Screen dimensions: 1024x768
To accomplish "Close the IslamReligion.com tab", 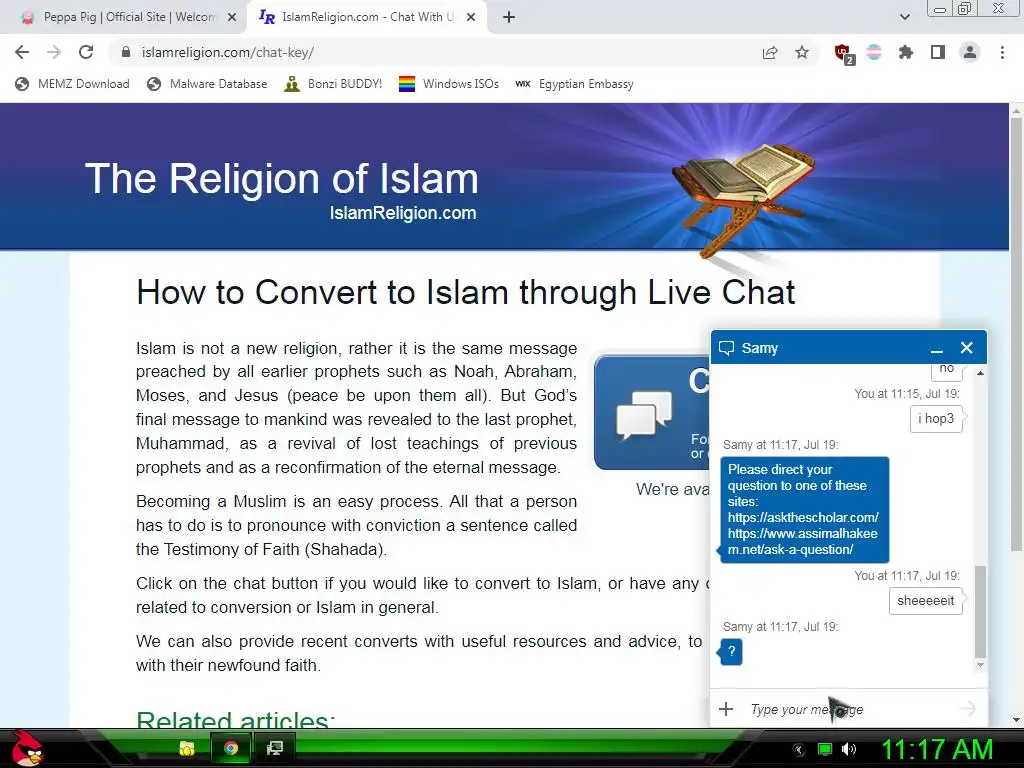I will pyautogui.click(x=471, y=18).
